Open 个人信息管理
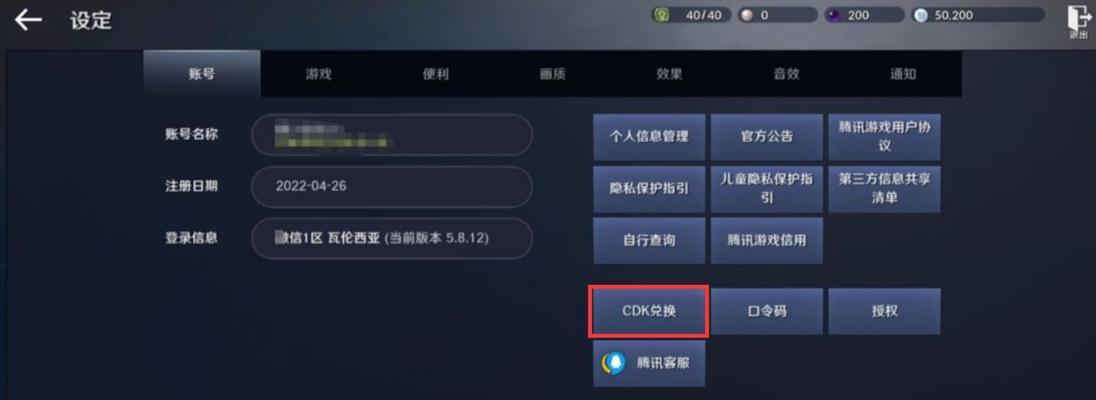 [649, 137]
